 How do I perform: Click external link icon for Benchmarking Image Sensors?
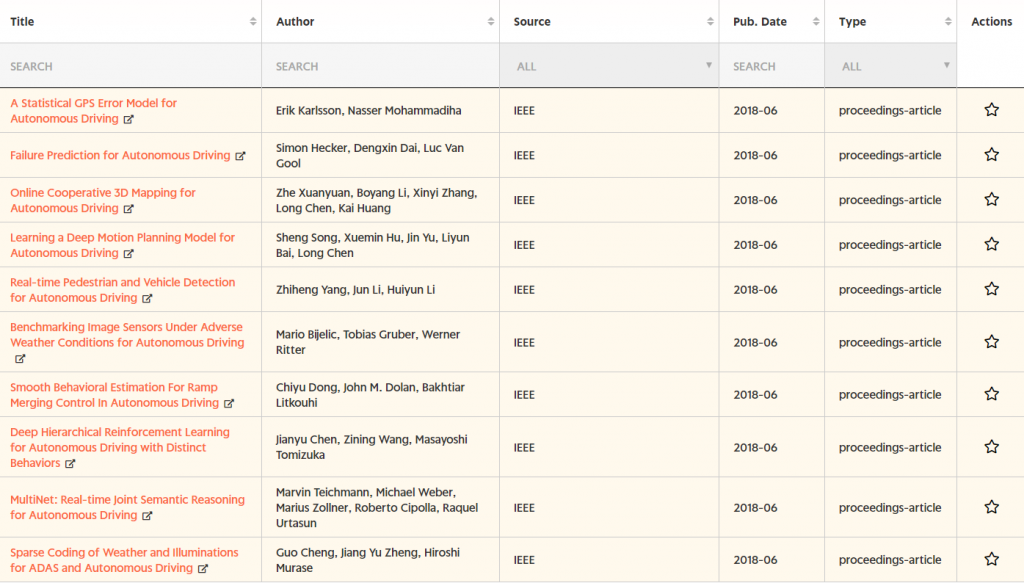click(20, 359)
